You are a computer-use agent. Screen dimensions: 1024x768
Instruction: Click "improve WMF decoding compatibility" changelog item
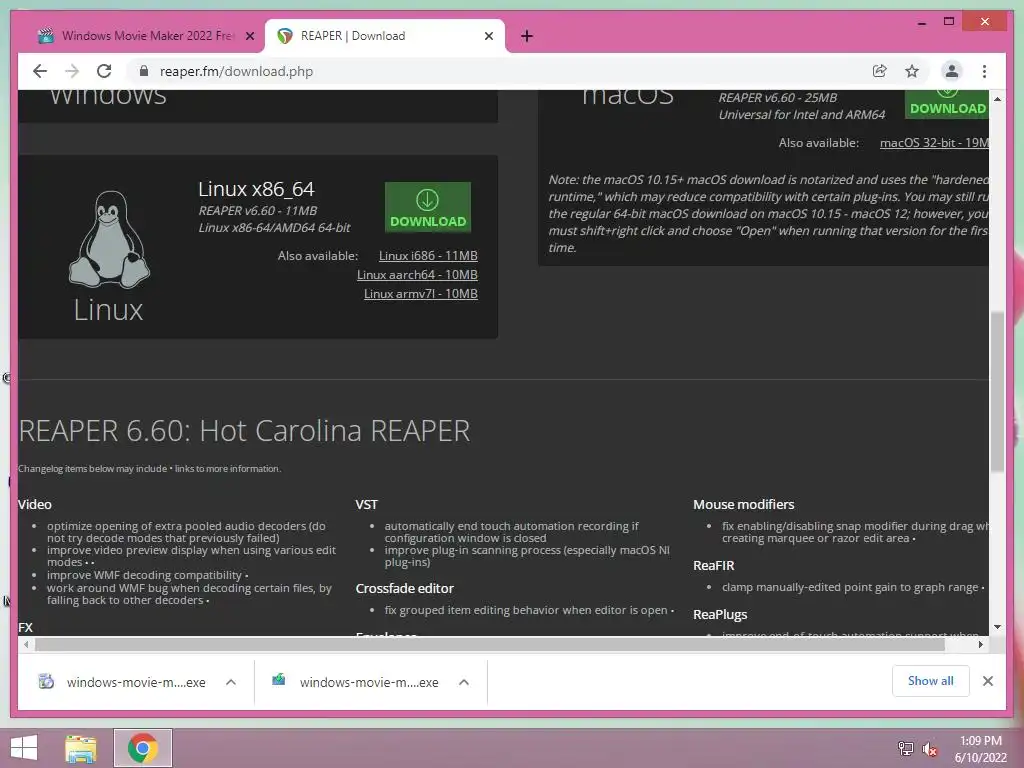pos(144,575)
